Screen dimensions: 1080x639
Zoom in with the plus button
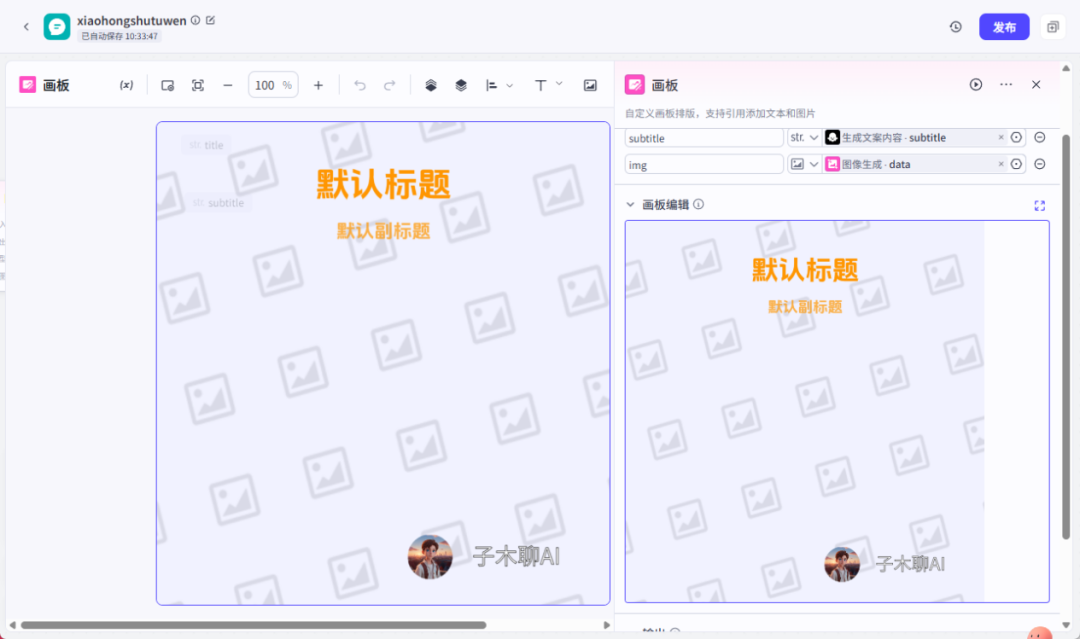tap(318, 85)
